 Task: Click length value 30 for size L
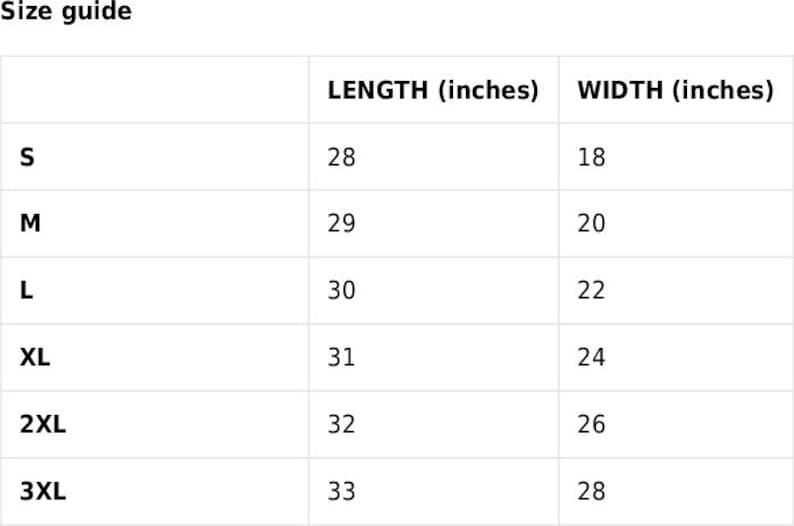(x=341, y=291)
